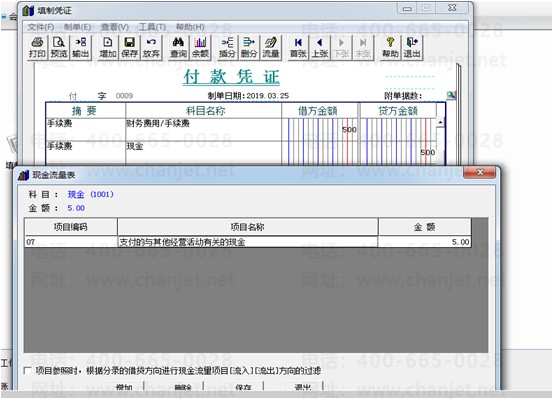Viewport: 553px width, 399px height.
Task: Open the 文件(F) menu
Action: (41, 27)
